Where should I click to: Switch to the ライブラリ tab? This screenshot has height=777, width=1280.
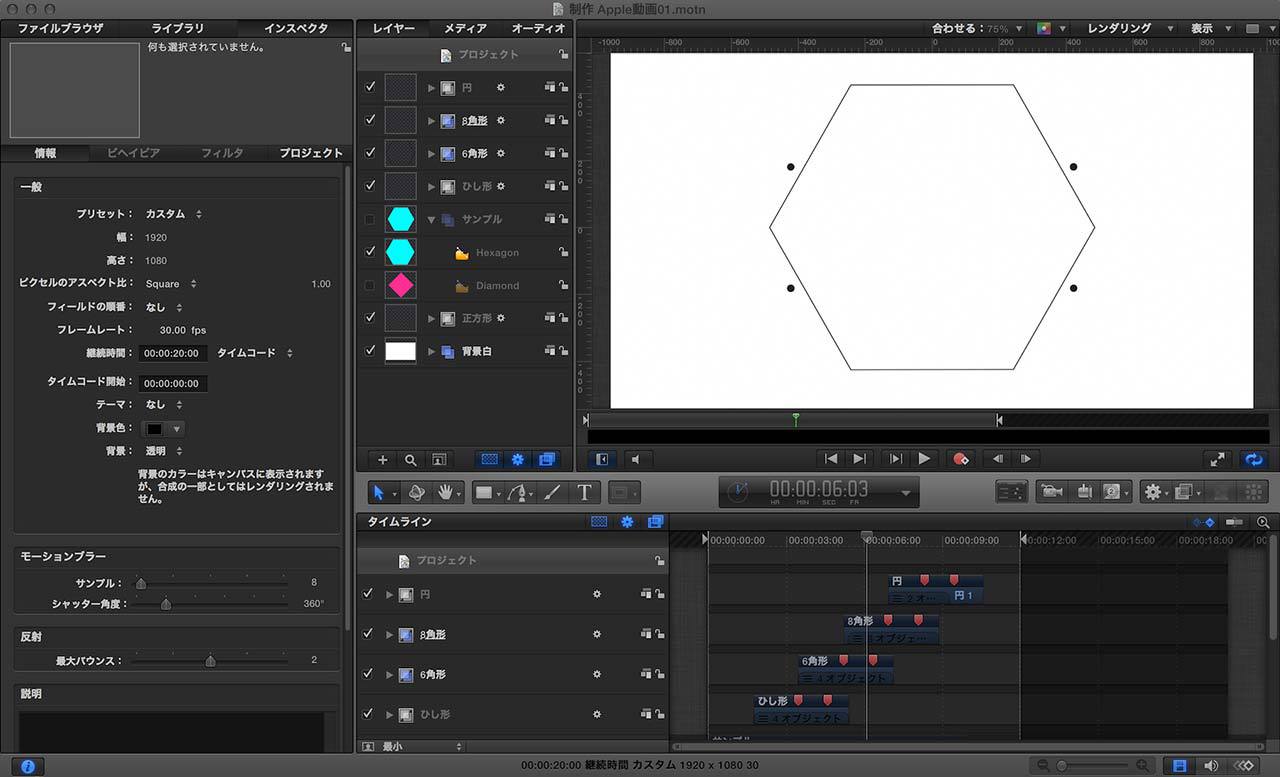coord(178,28)
